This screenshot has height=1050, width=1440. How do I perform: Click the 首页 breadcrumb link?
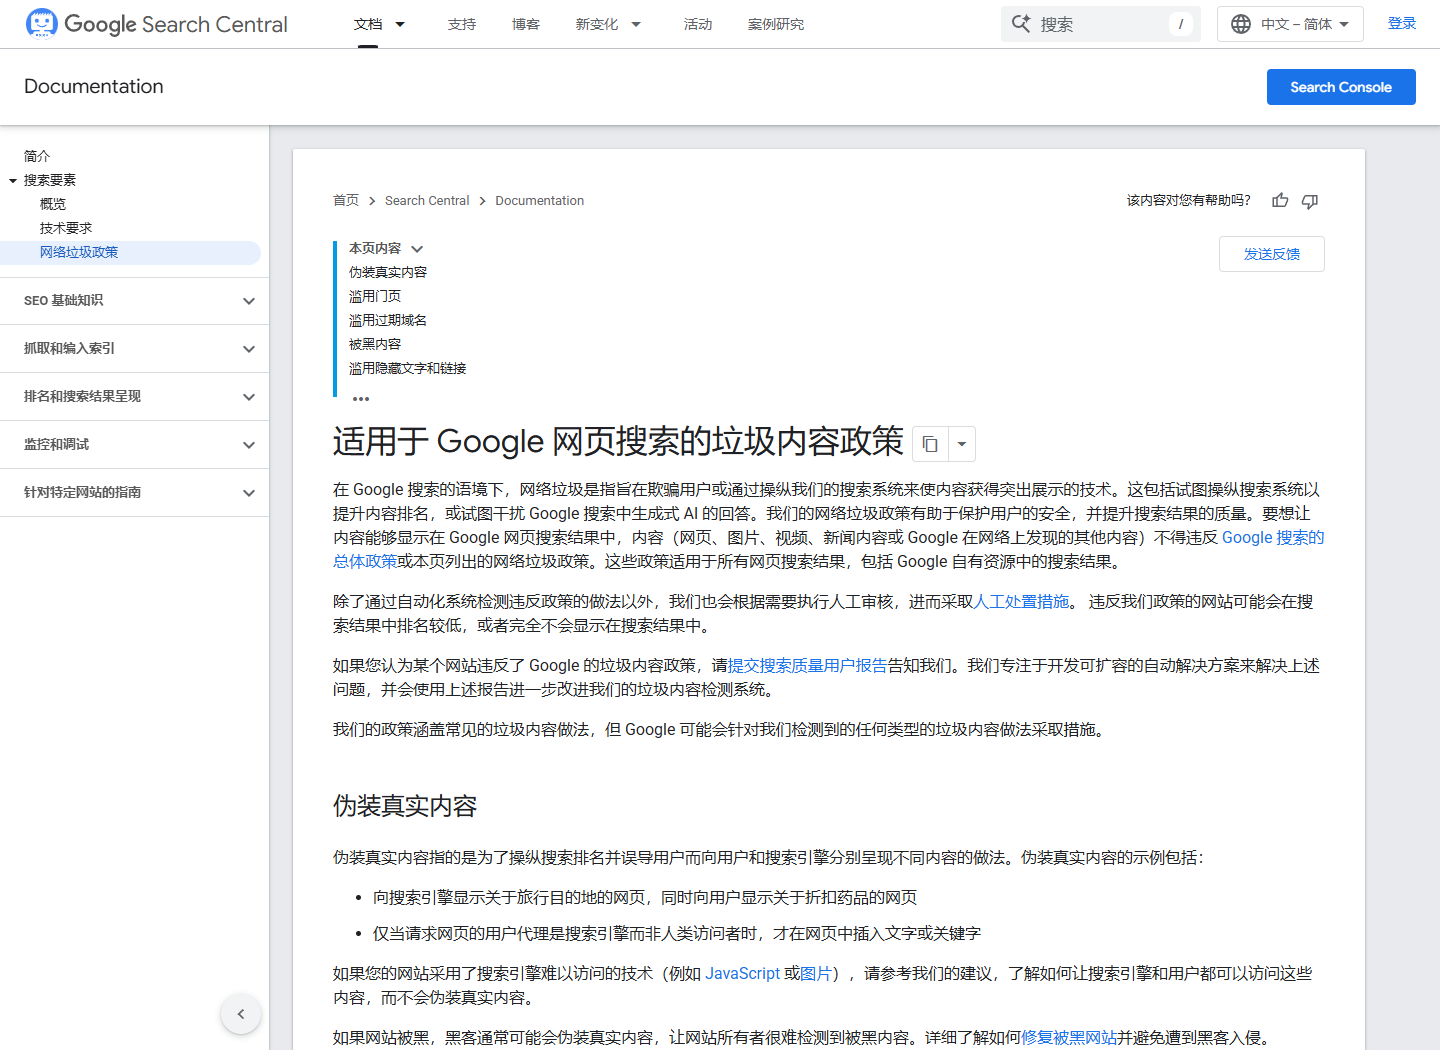point(346,200)
